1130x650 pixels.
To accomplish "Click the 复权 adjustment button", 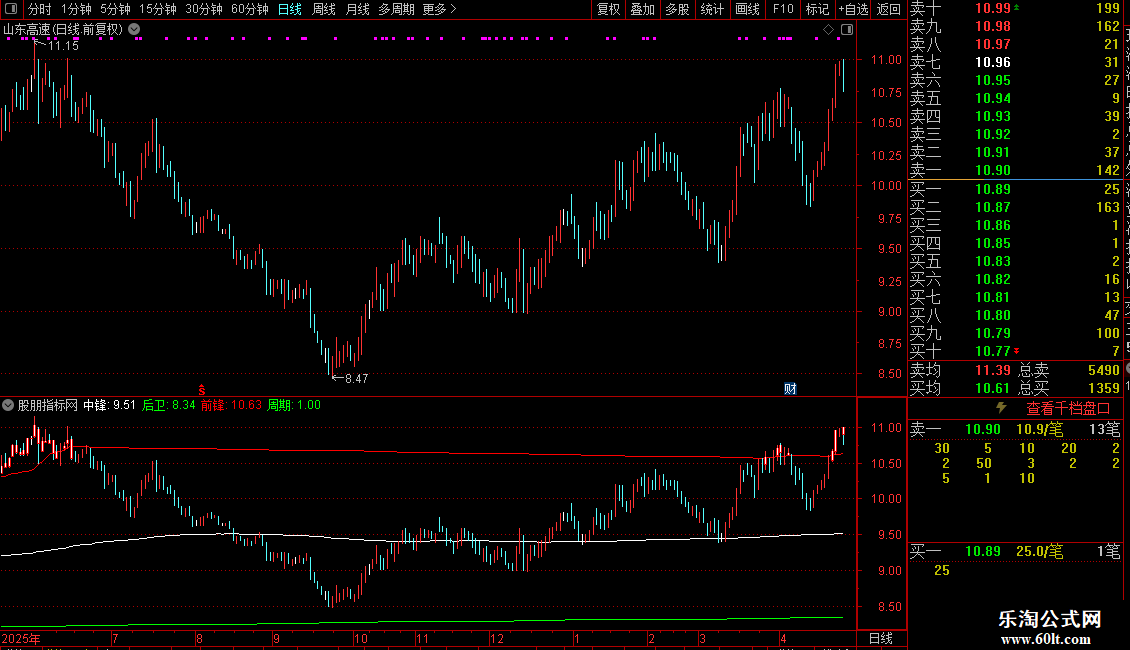I will click(x=608, y=9).
